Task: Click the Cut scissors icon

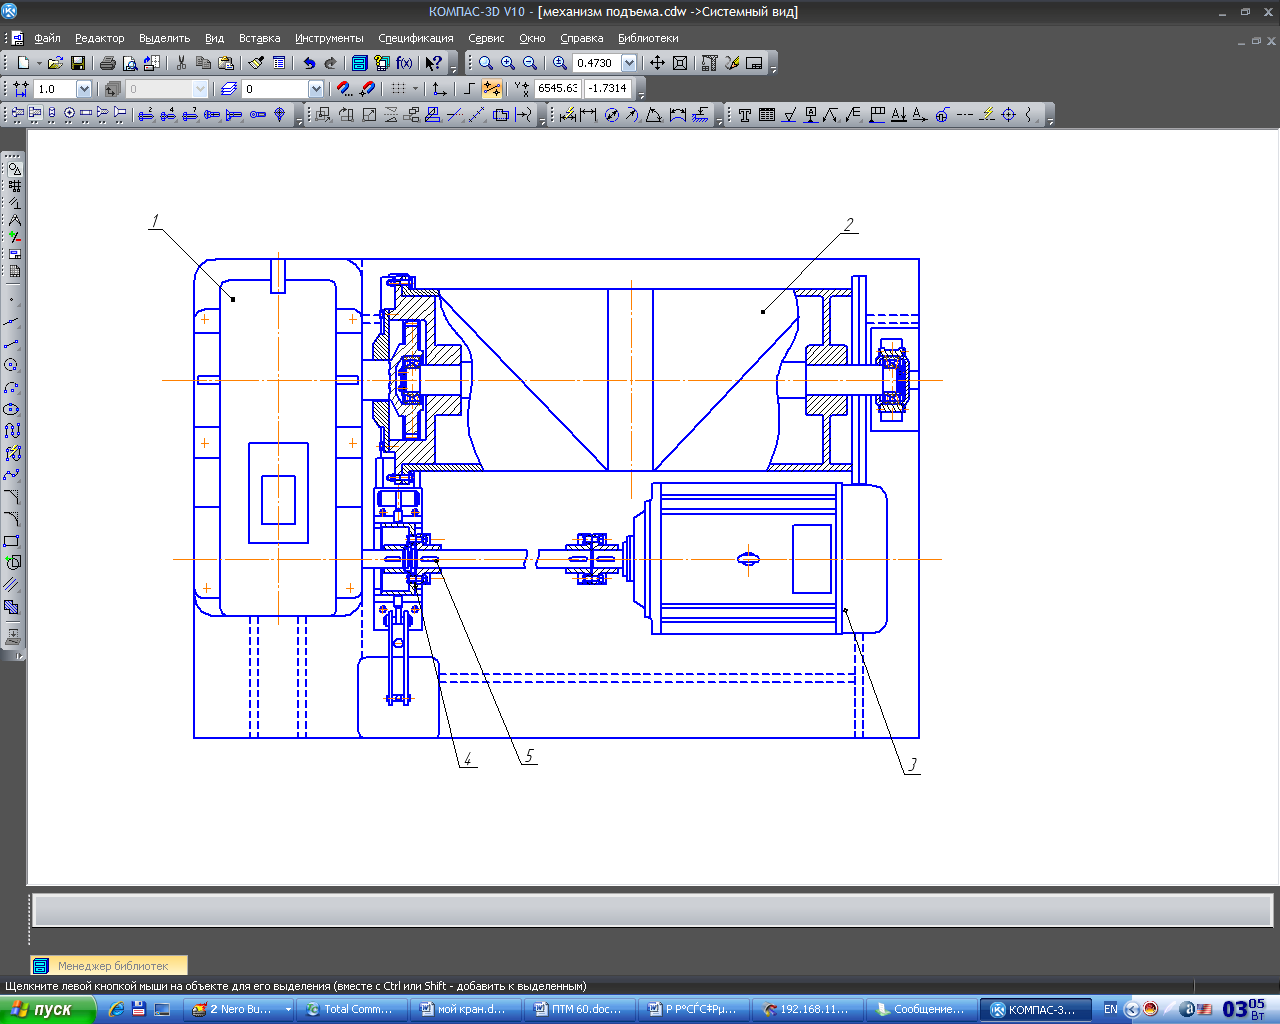Action: click(181, 63)
